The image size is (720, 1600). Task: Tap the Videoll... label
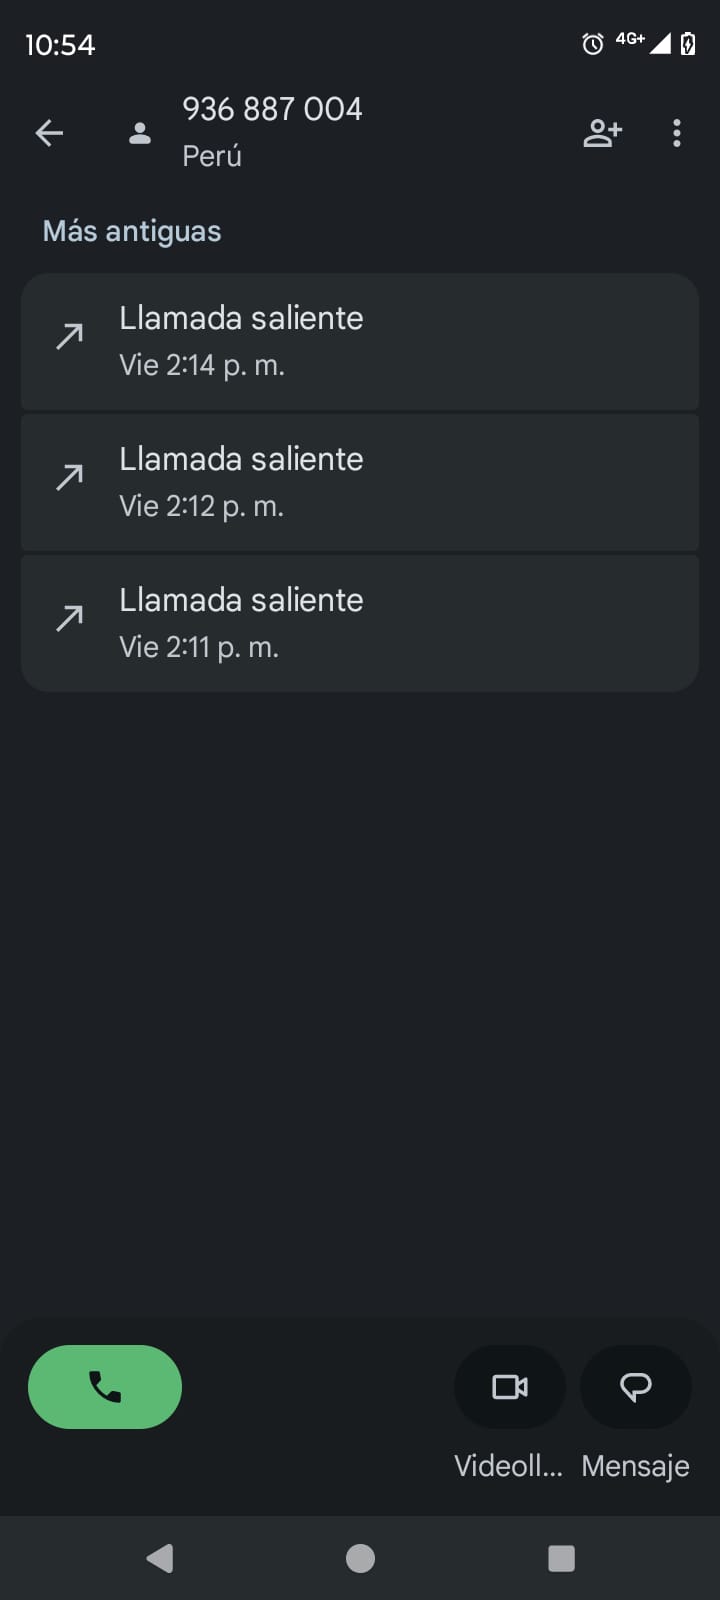point(509,1466)
